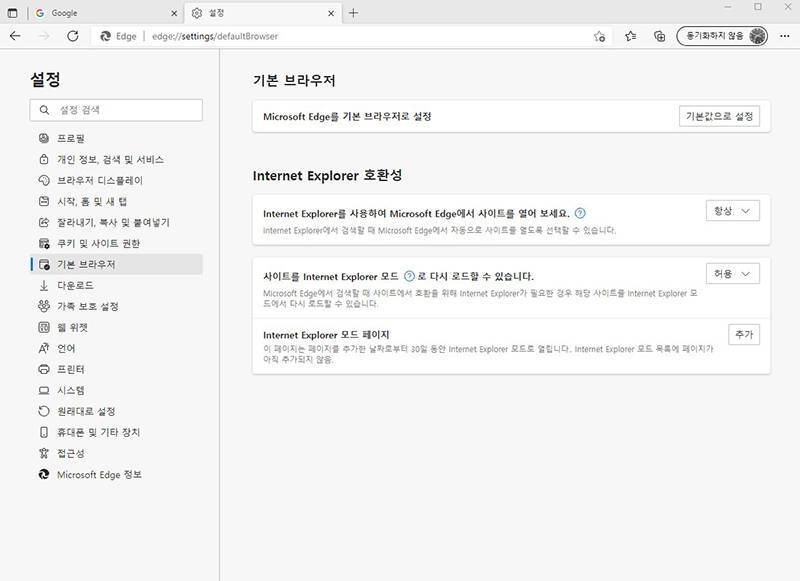Open 쿠키 및 사이트 권한 section
Image resolution: width=800 pixels, height=581 pixels.
(116, 243)
